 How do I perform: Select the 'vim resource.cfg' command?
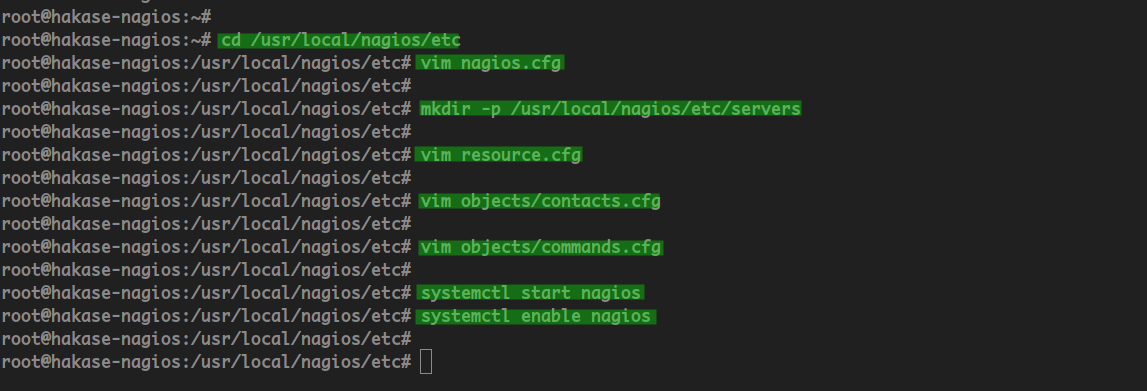(x=499, y=155)
